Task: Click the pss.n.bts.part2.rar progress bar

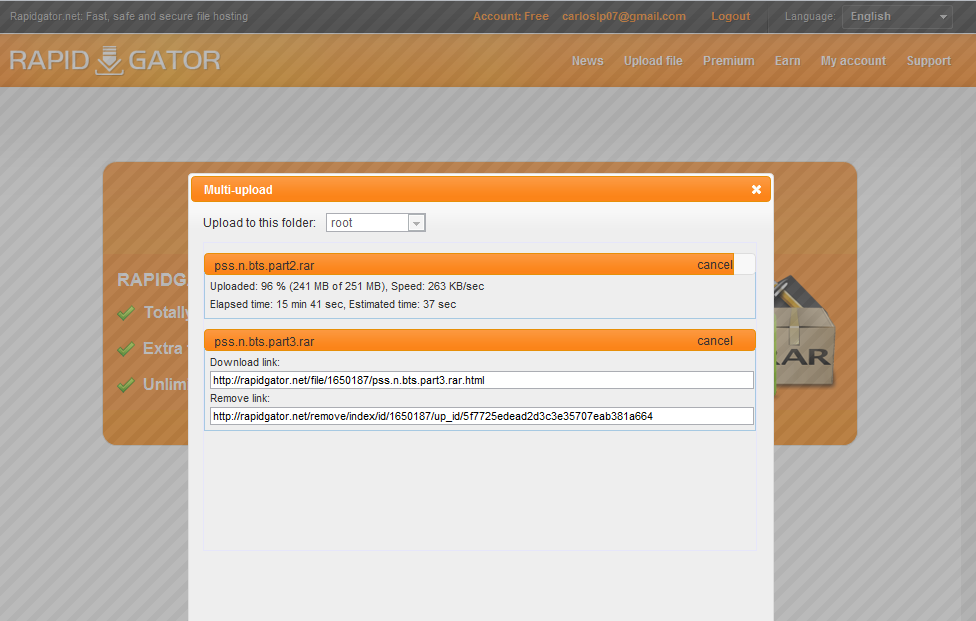Action: point(479,264)
